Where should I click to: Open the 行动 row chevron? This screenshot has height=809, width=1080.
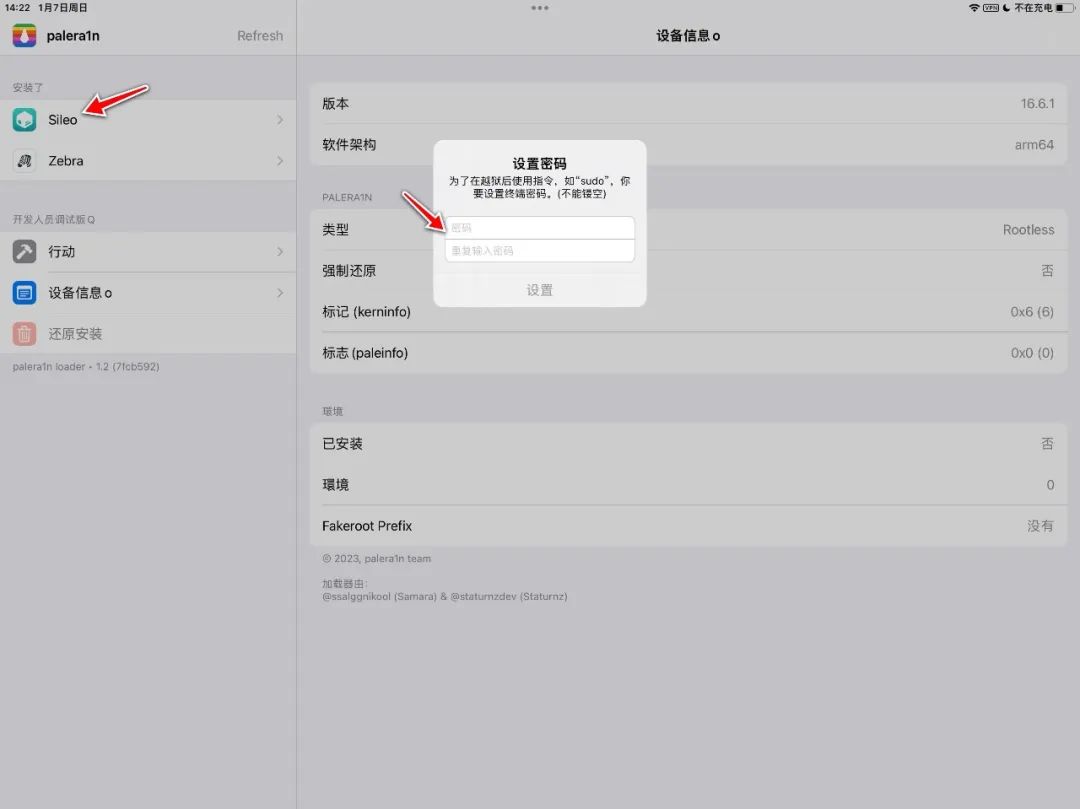(280, 251)
